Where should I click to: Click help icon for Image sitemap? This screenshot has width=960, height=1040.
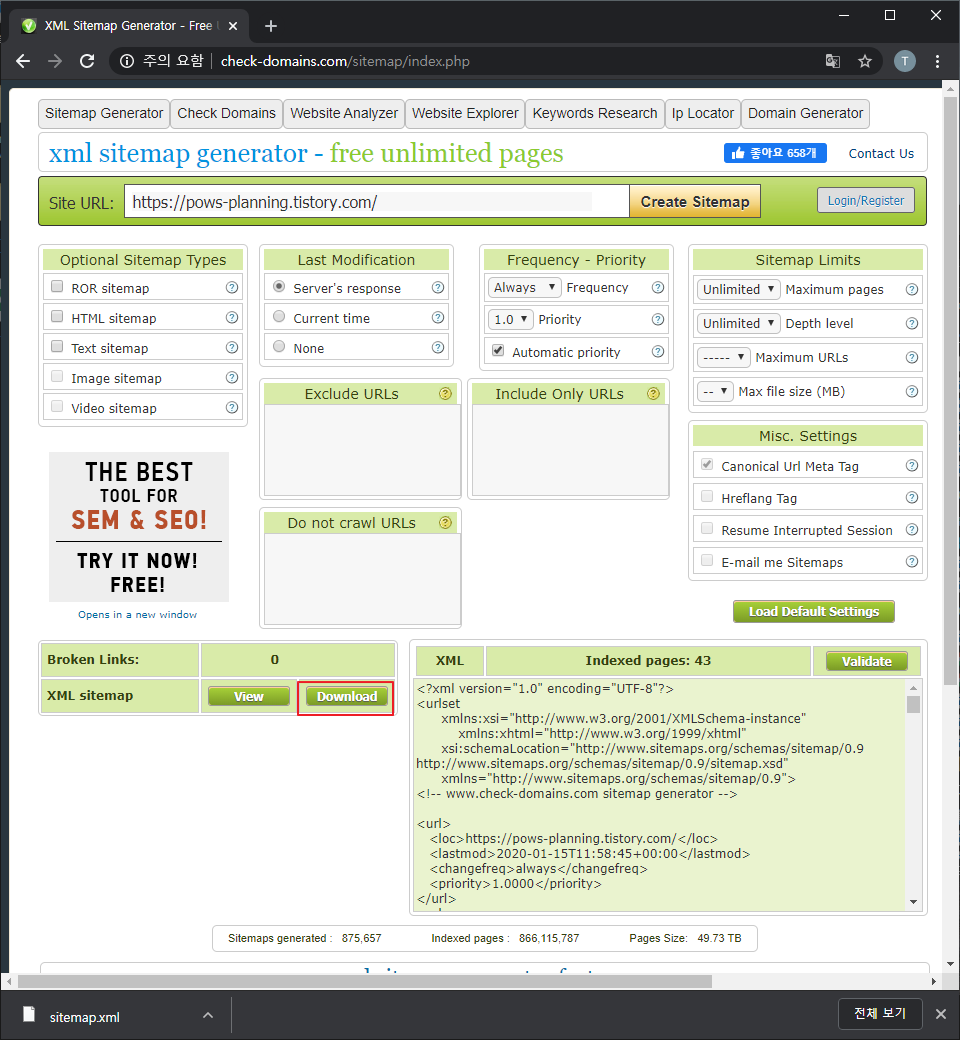click(x=232, y=377)
